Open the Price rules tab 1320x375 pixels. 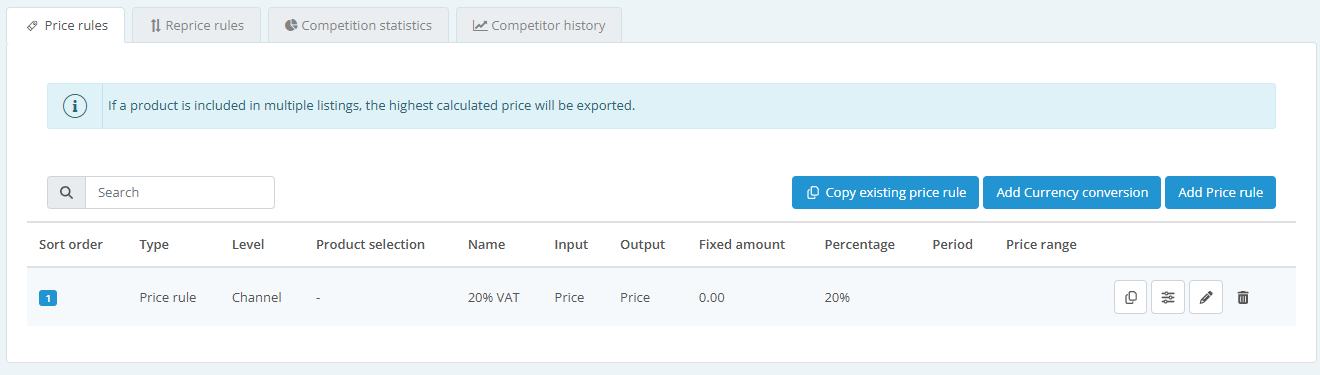(66, 25)
